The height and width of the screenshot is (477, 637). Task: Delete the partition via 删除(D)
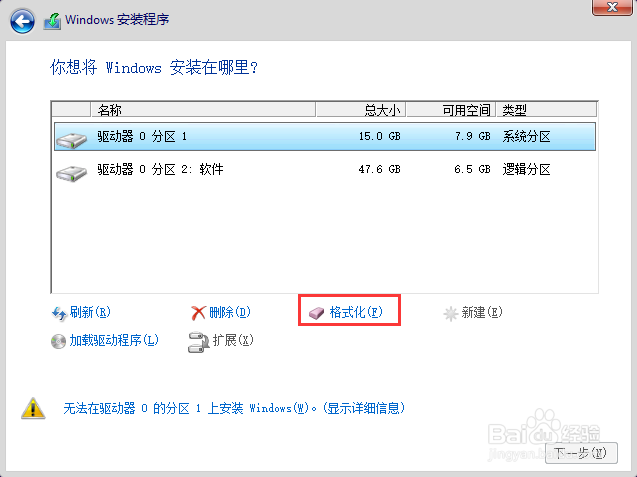pyautogui.click(x=230, y=312)
